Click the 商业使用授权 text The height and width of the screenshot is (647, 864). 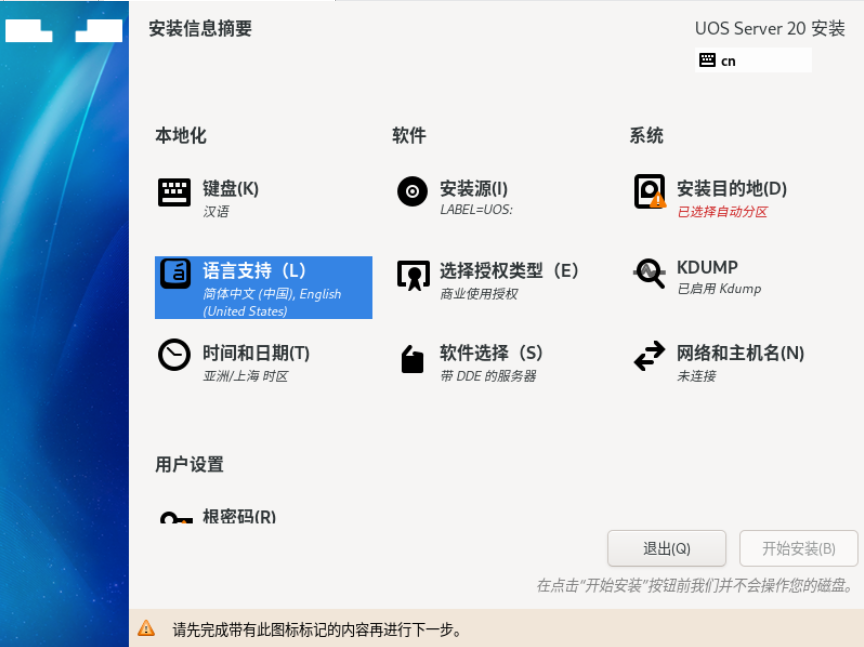479,294
